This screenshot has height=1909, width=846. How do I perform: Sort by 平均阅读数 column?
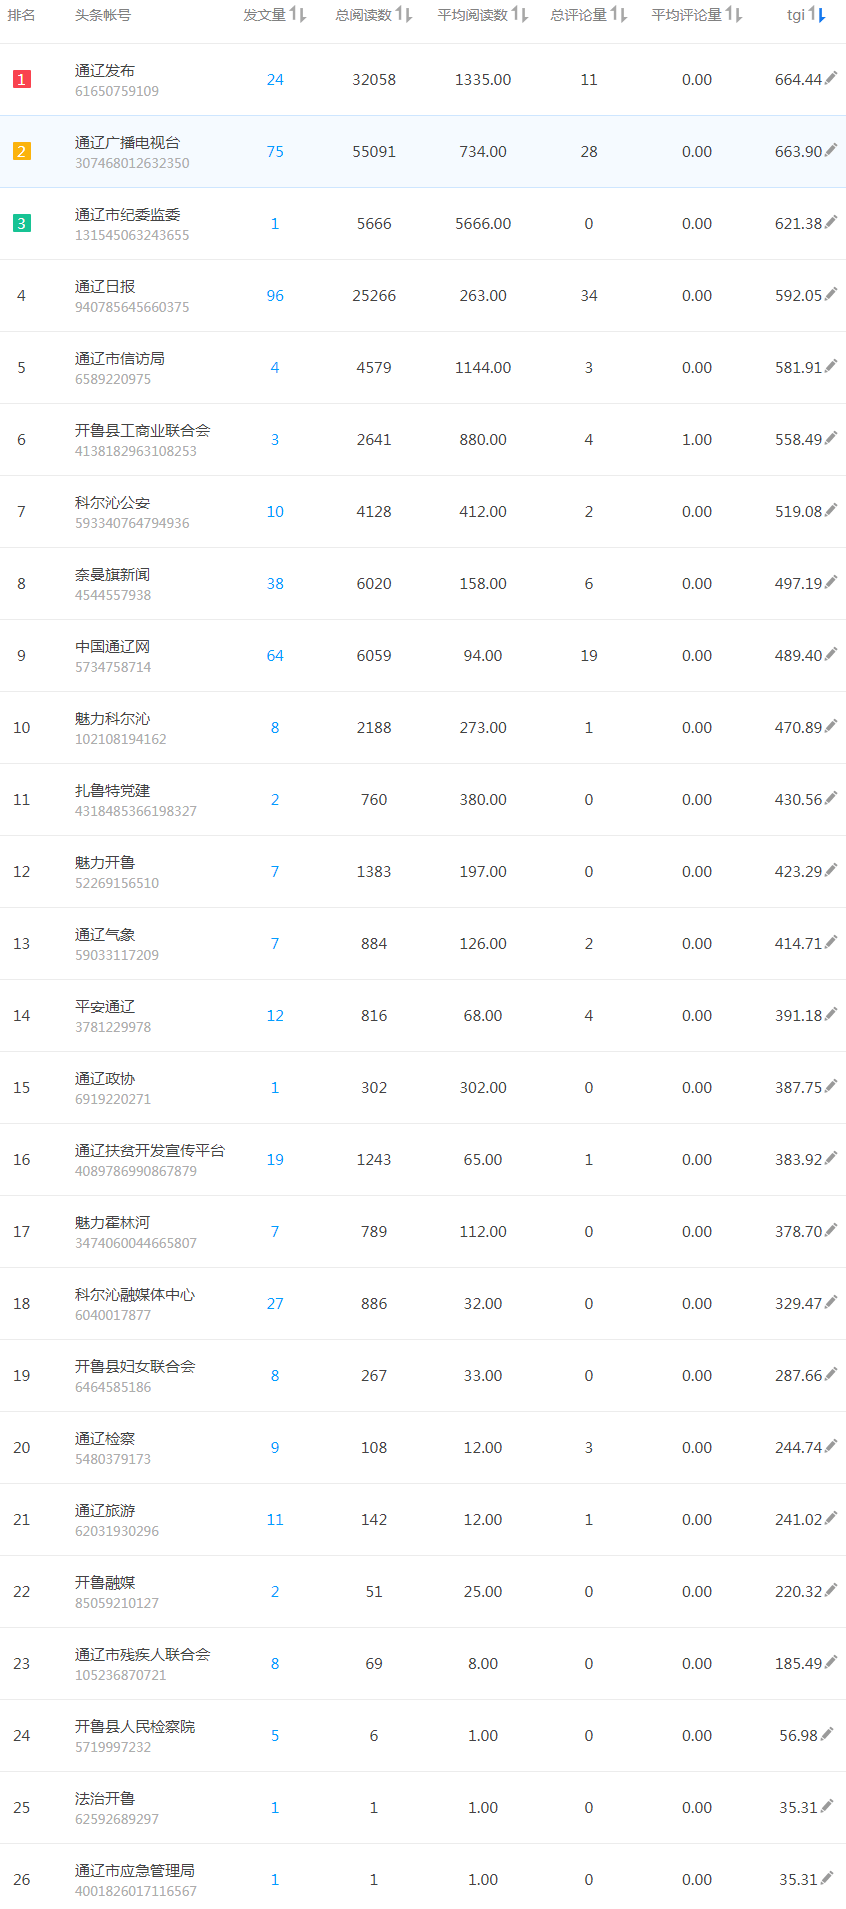519,15
